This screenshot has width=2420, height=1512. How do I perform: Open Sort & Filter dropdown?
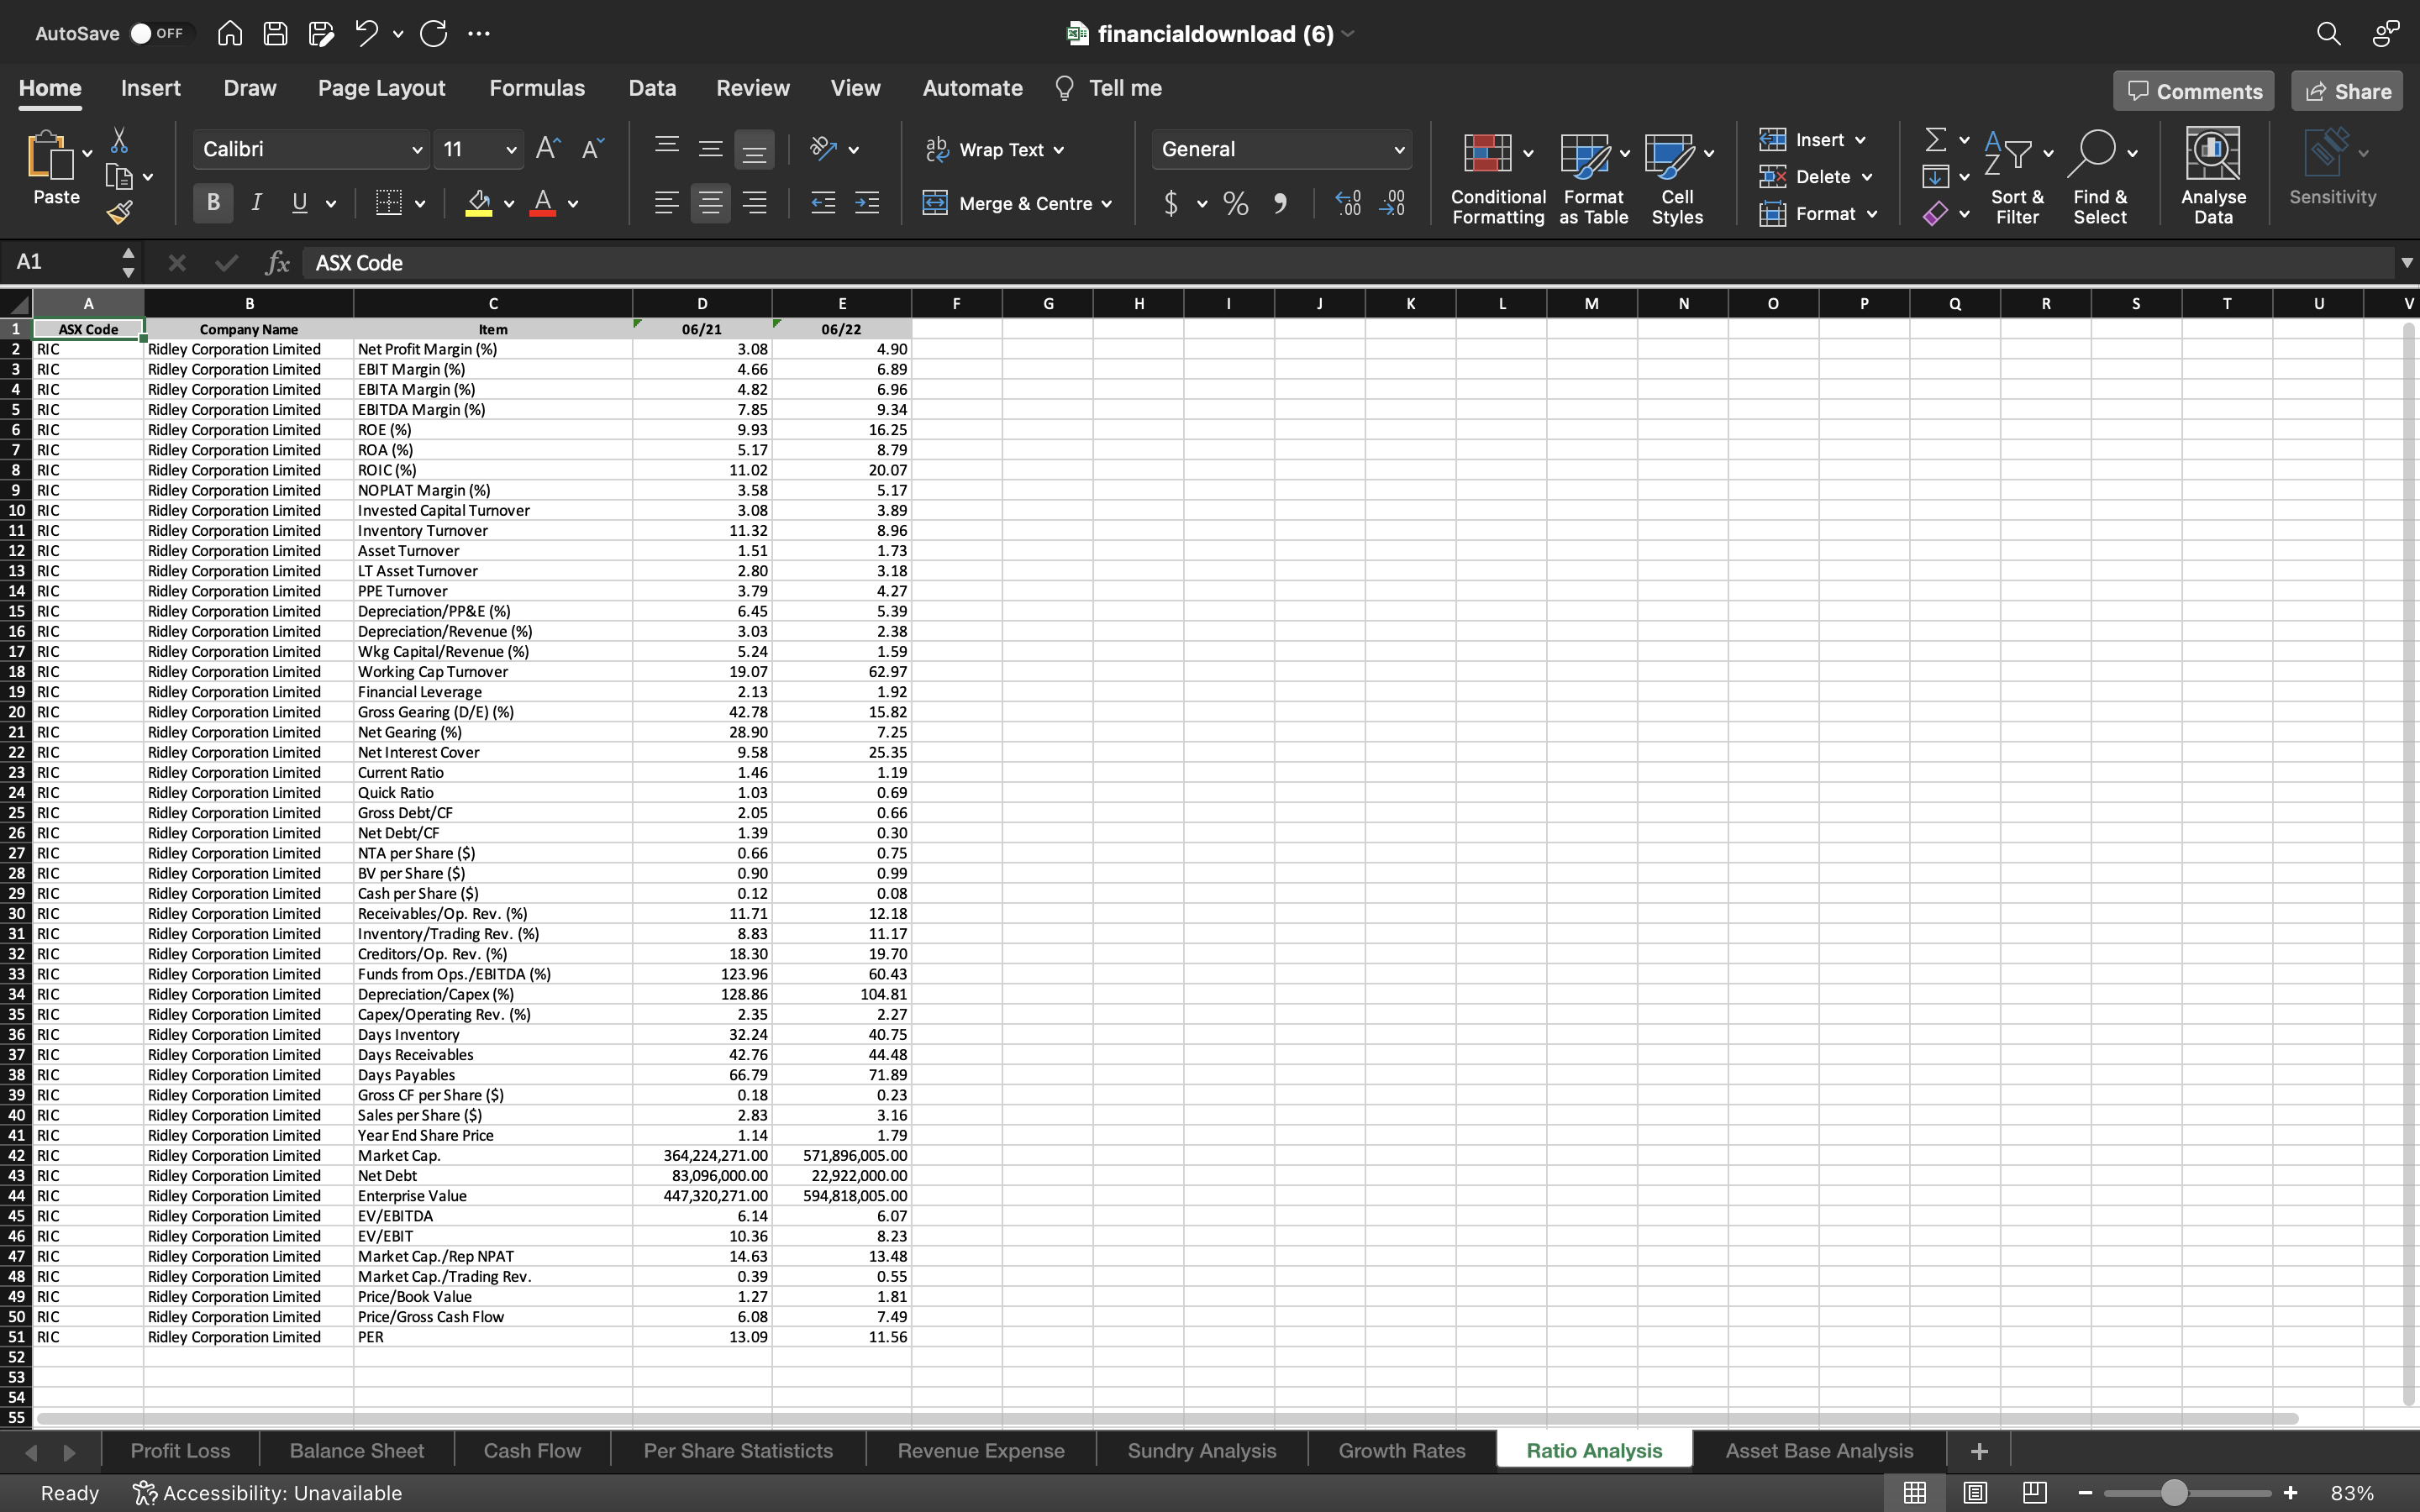[2017, 176]
